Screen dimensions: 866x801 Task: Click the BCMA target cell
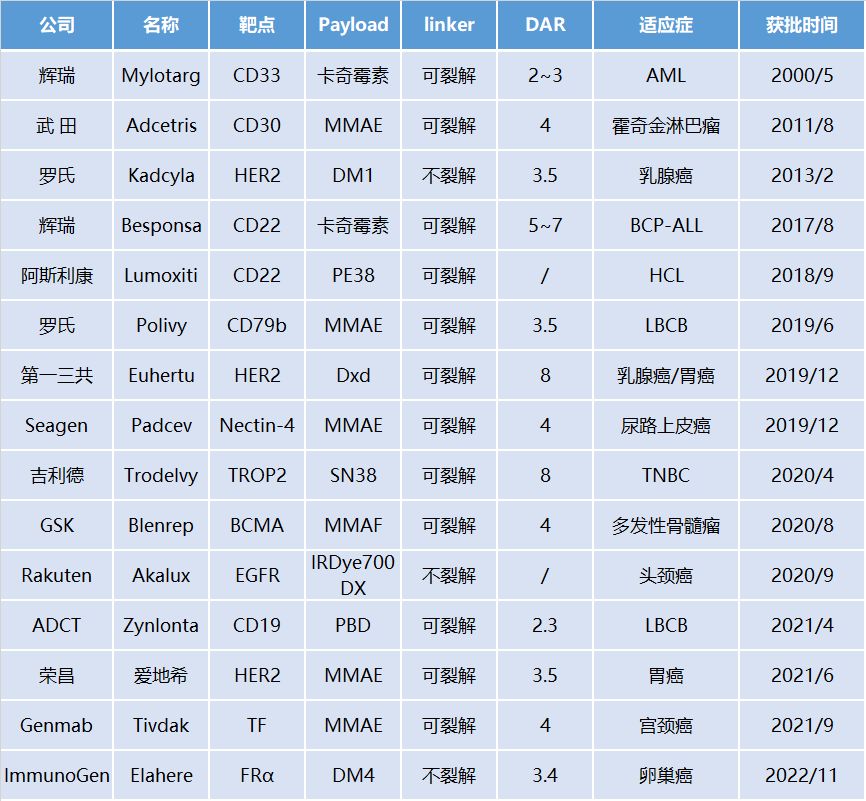(x=257, y=525)
